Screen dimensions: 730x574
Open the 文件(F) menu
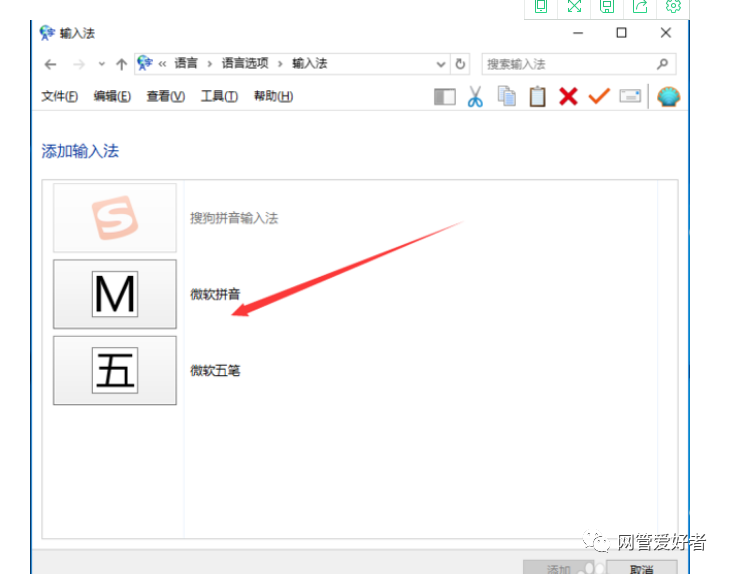[x=60, y=96]
